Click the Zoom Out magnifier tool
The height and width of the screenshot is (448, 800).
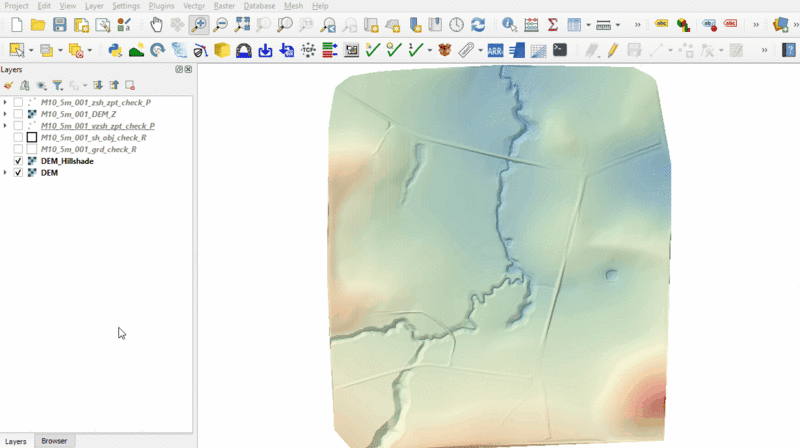(x=220, y=25)
